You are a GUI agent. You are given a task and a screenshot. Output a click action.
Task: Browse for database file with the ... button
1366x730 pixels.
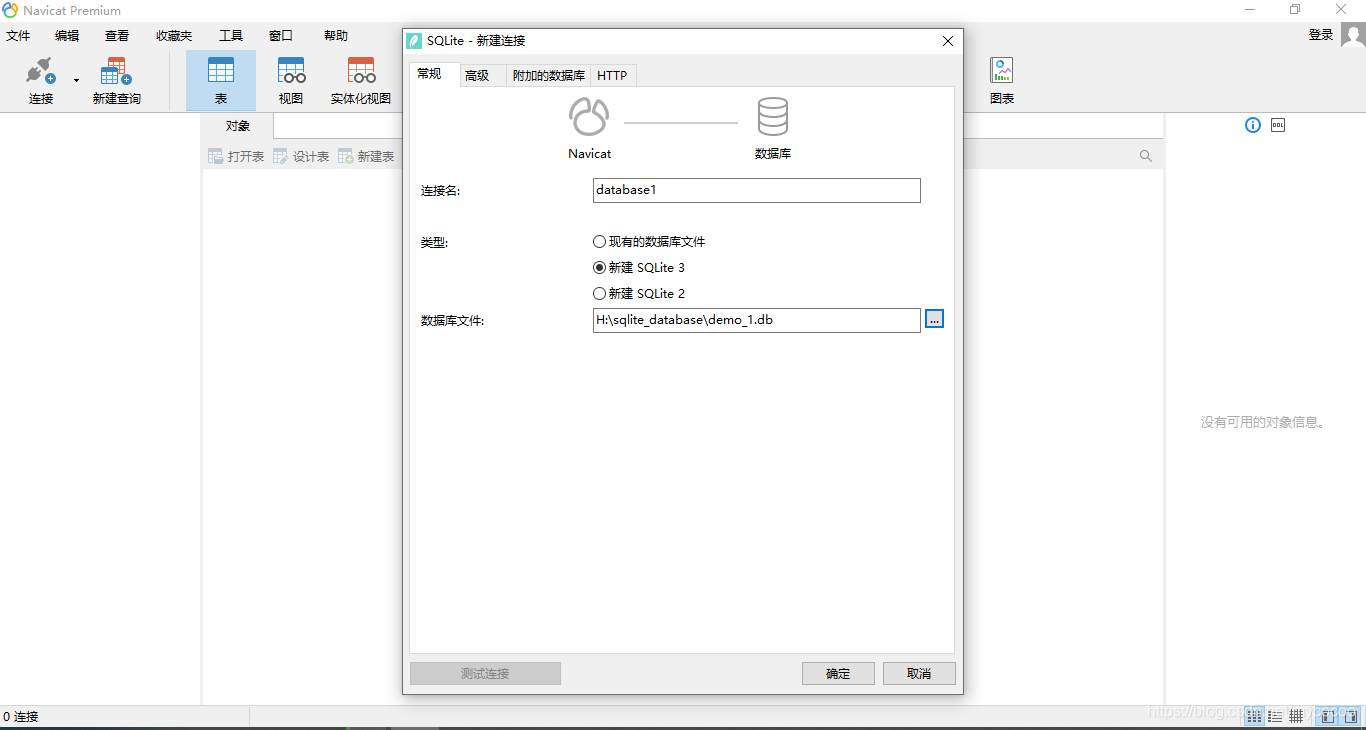click(934, 319)
